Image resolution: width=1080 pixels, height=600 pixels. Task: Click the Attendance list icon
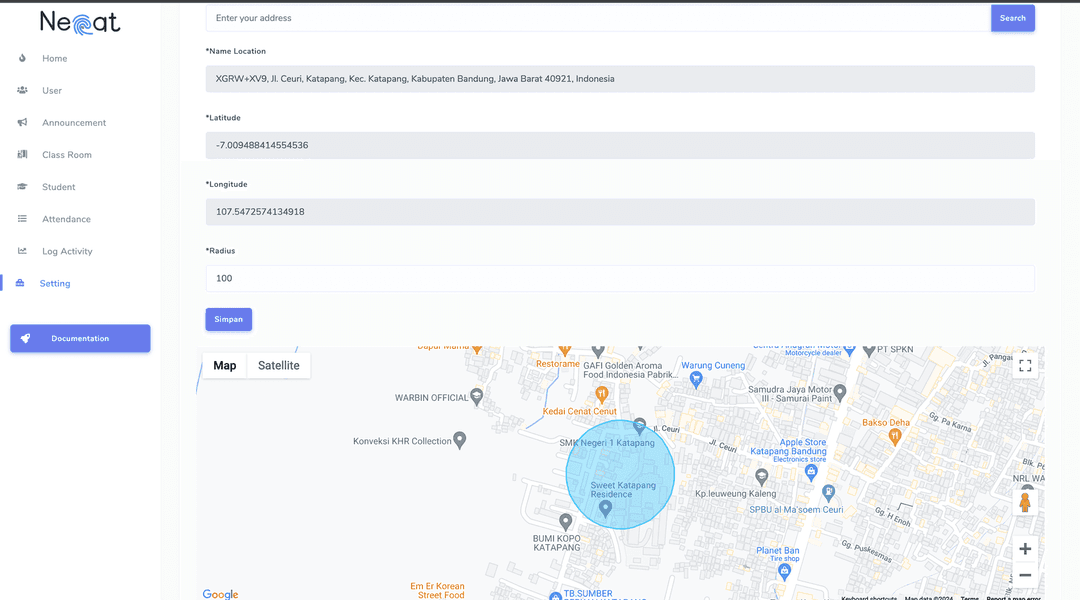pos(22,219)
